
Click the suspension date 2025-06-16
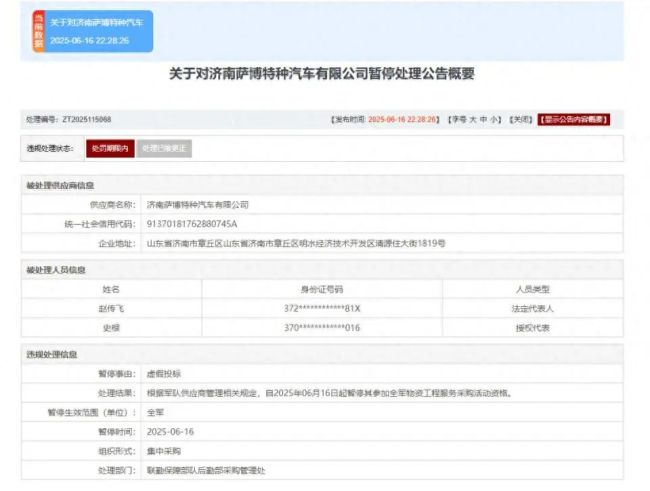pos(170,432)
